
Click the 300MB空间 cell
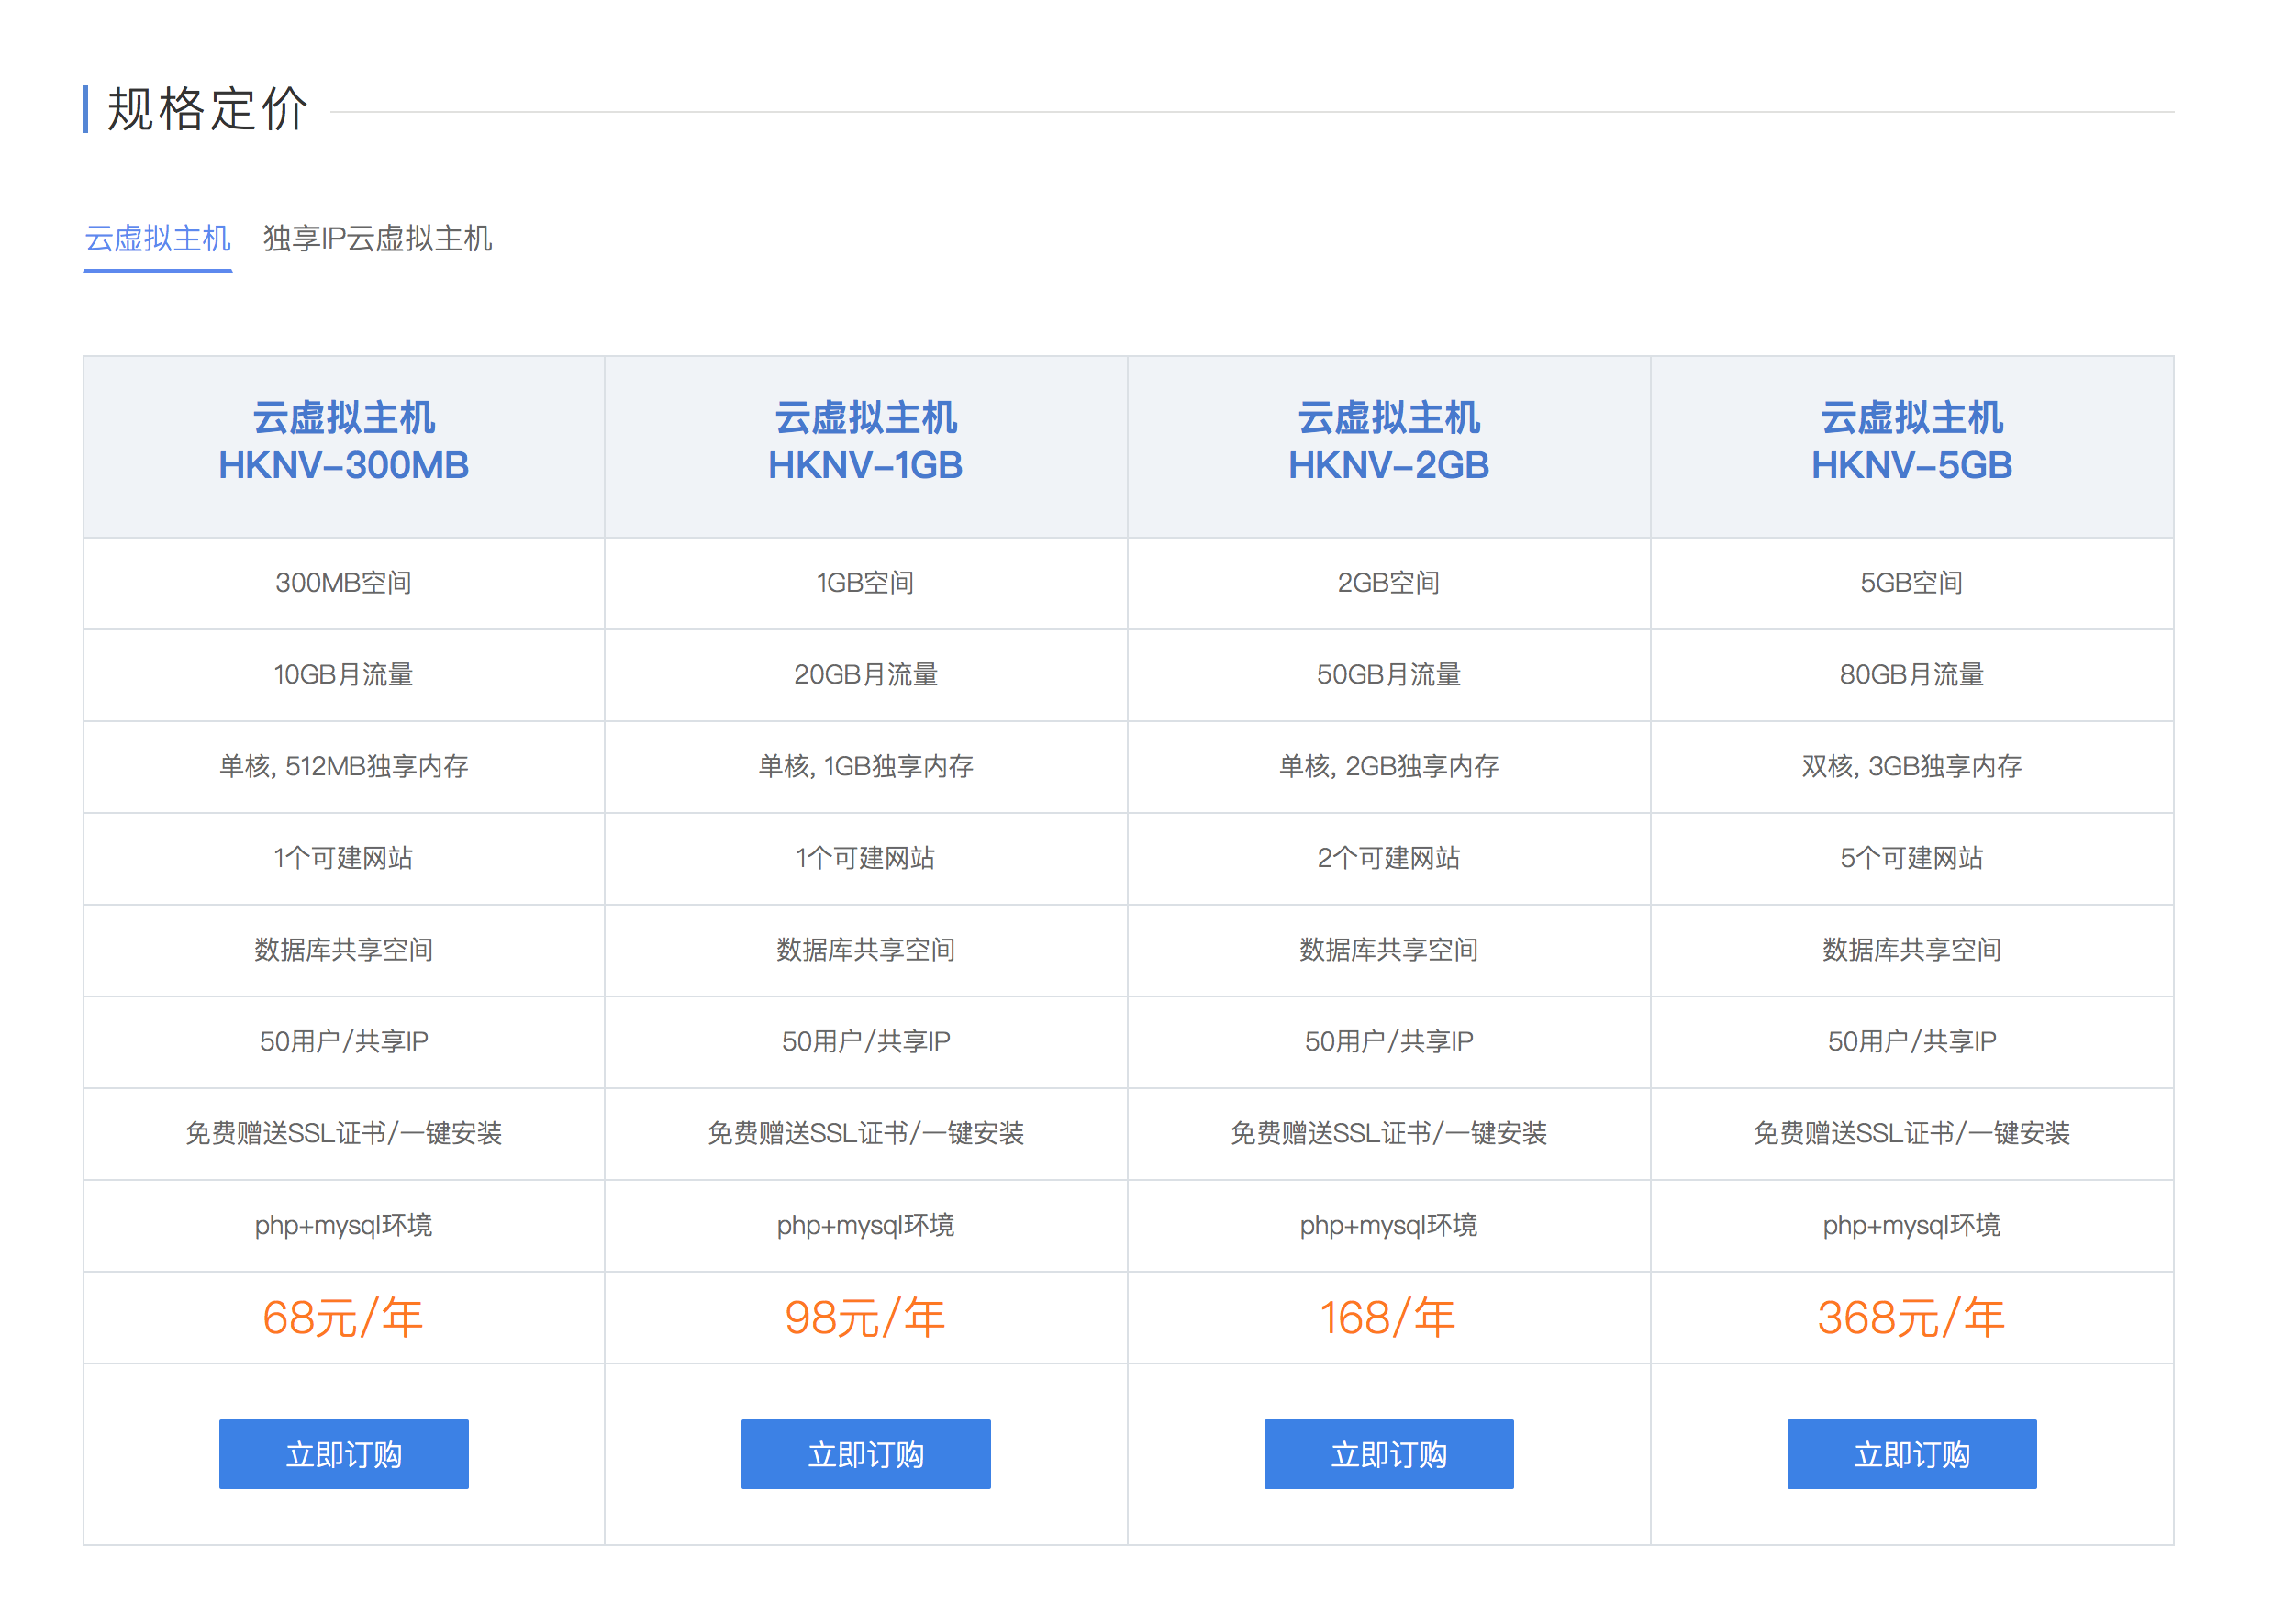pos(343,583)
